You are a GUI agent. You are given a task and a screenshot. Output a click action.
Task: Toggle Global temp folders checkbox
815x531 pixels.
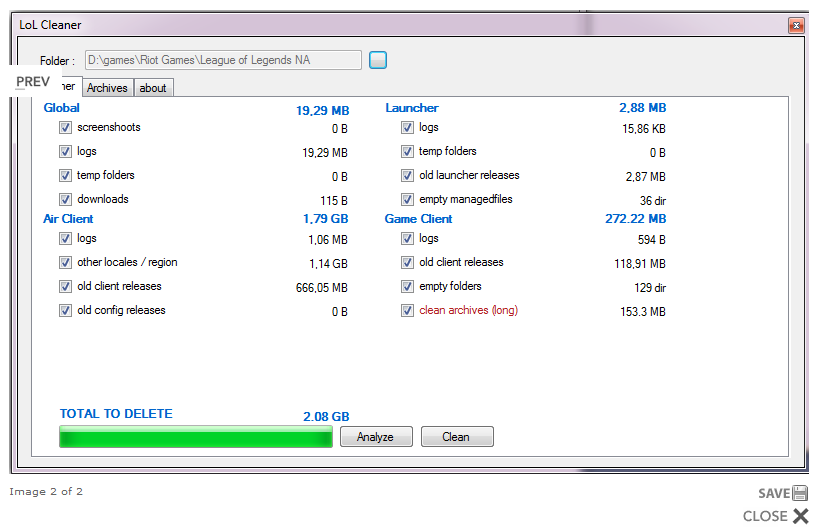[x=65, y=176]
